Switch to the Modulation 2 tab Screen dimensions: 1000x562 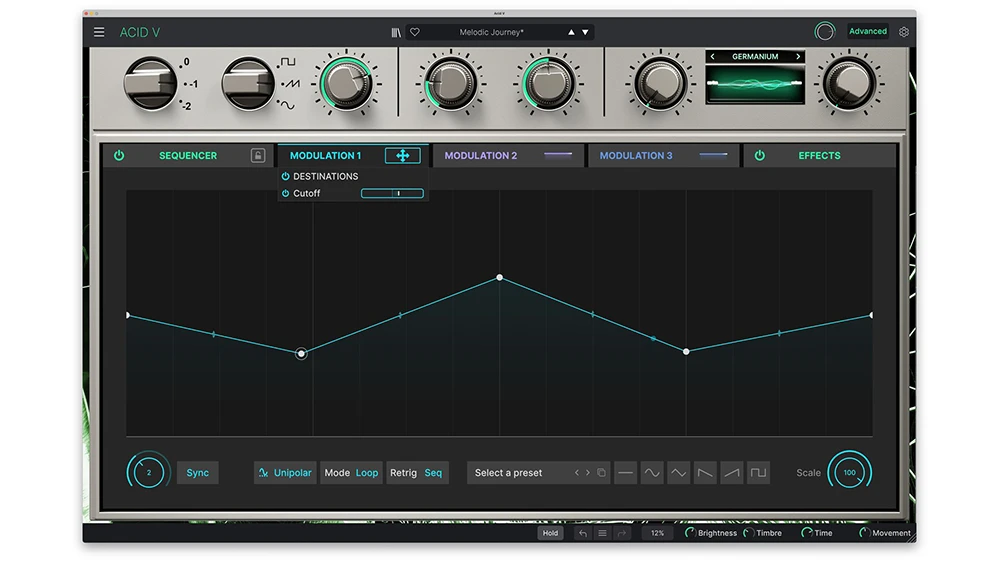481,156
